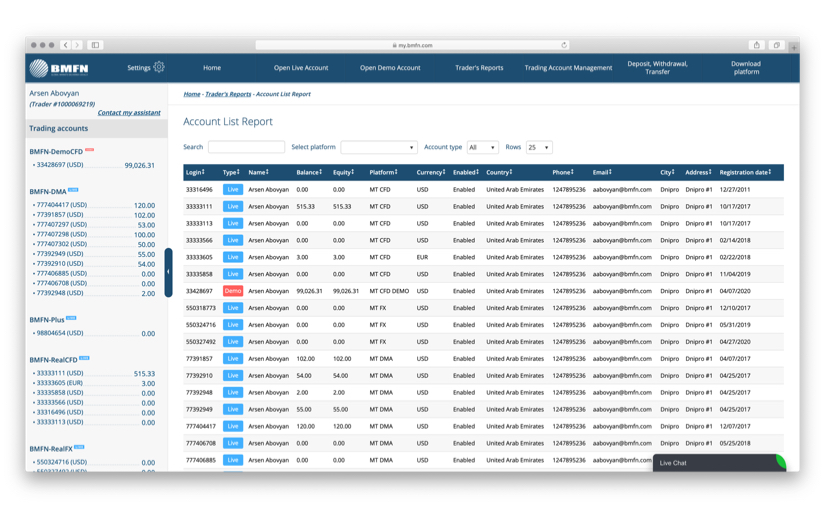Click the BMFN-RealCFD group heading
Viewport: 825px width, 525px height.
click(x=53, y=360)
